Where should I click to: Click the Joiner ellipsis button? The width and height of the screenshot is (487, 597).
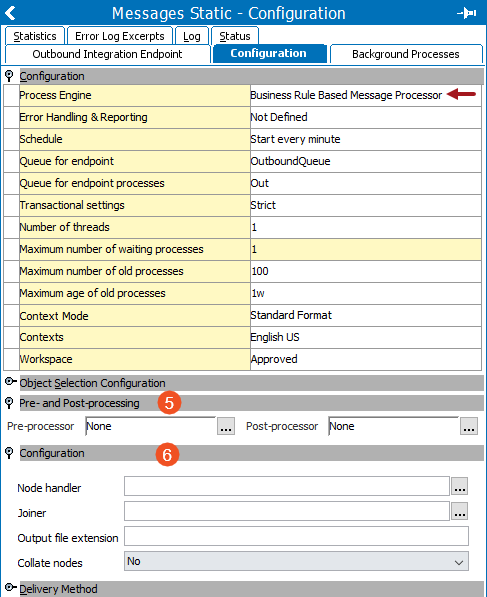pyautogui.click(x=460, y=511)
